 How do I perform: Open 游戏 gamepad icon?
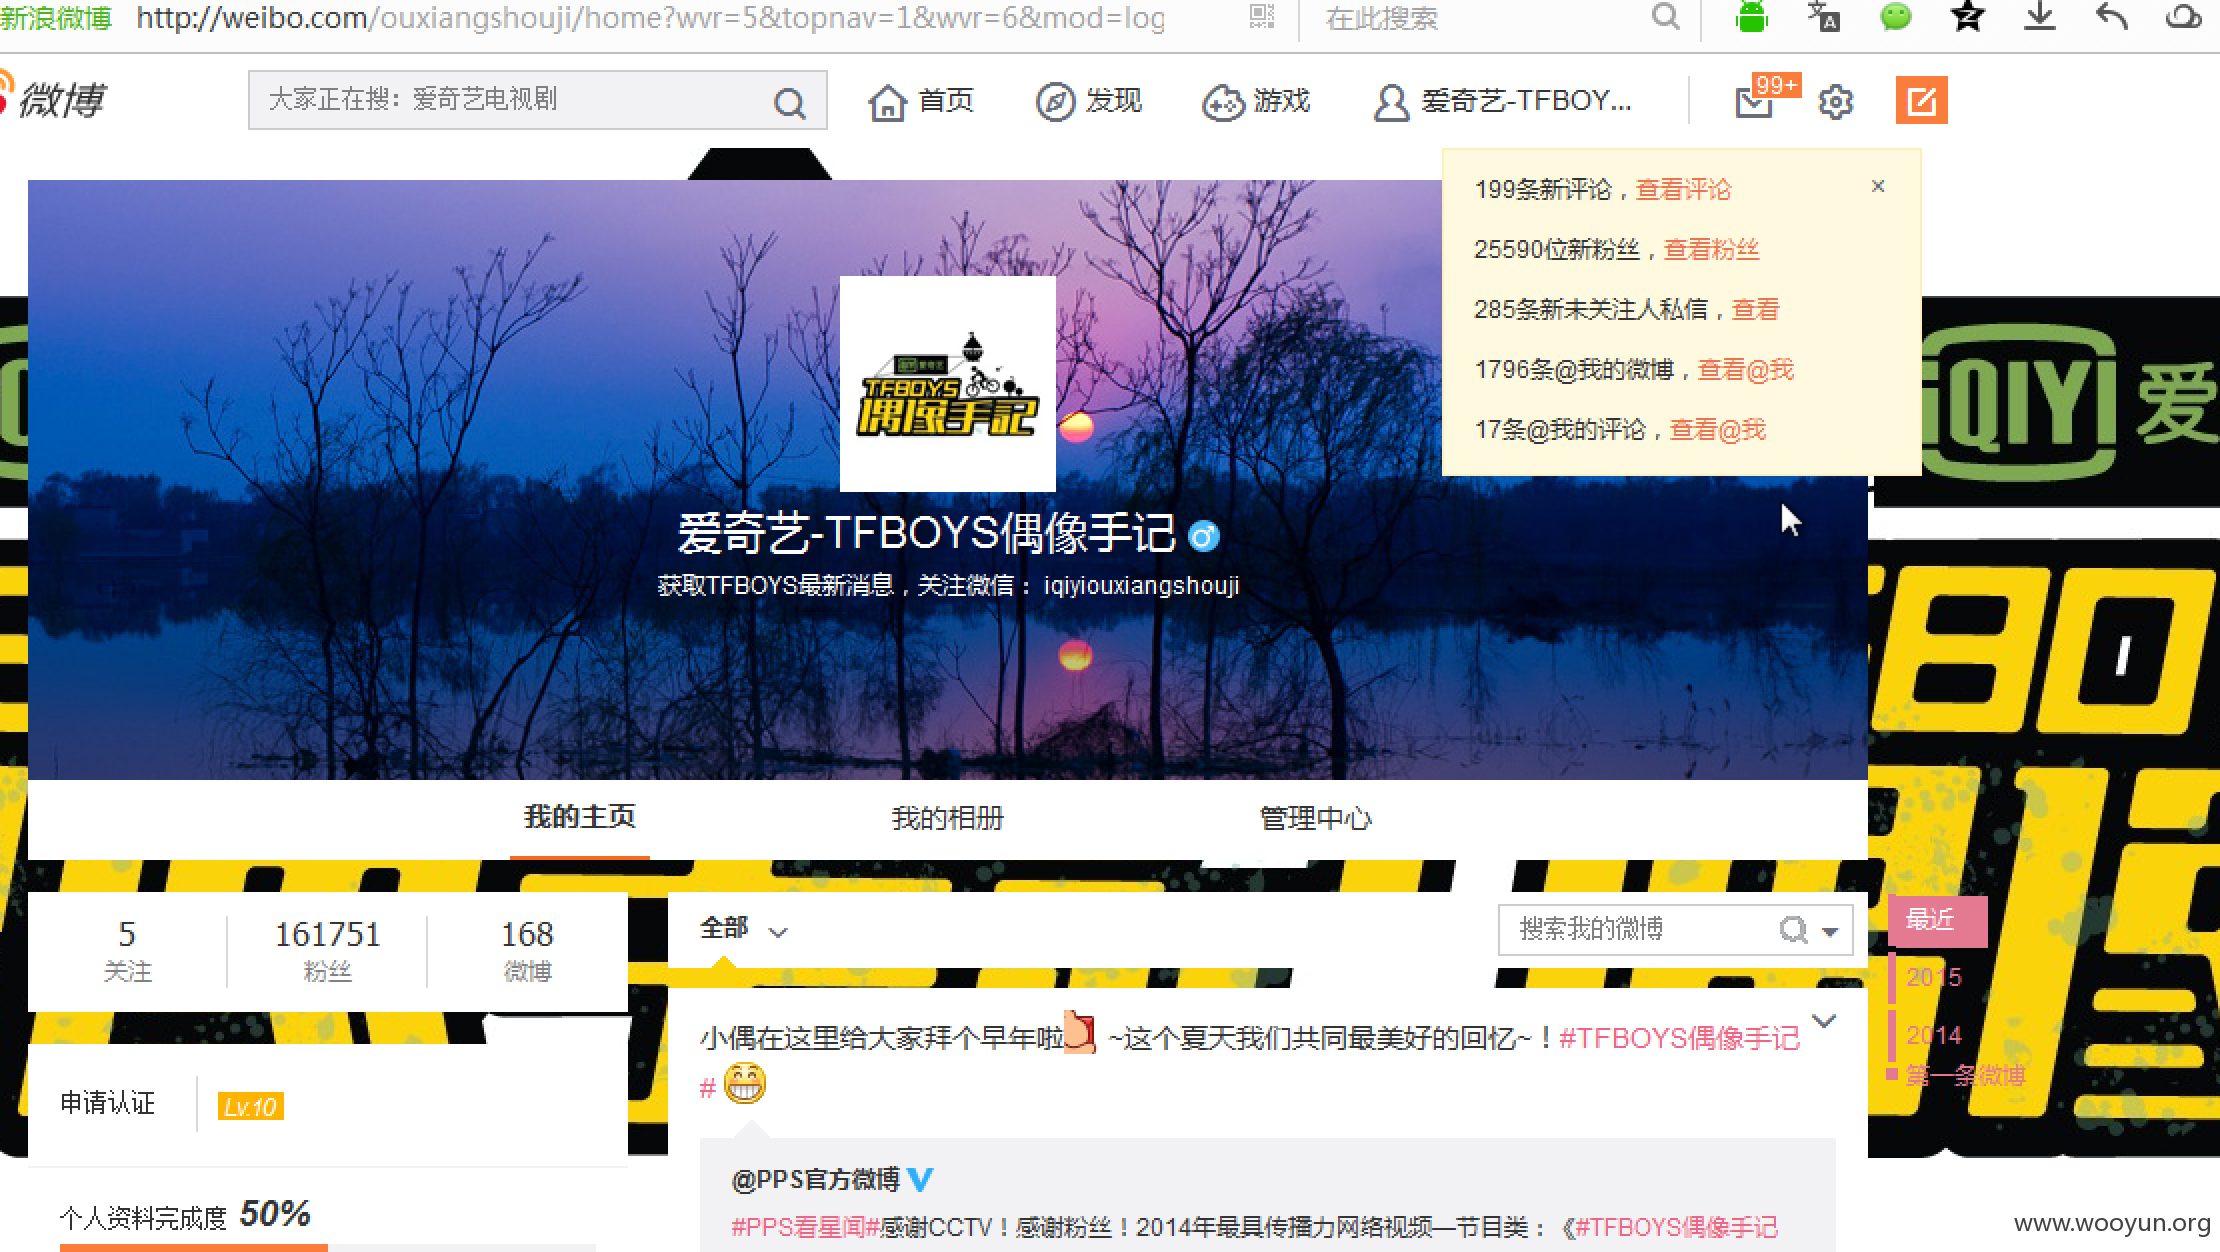(x=1222, y=102)
